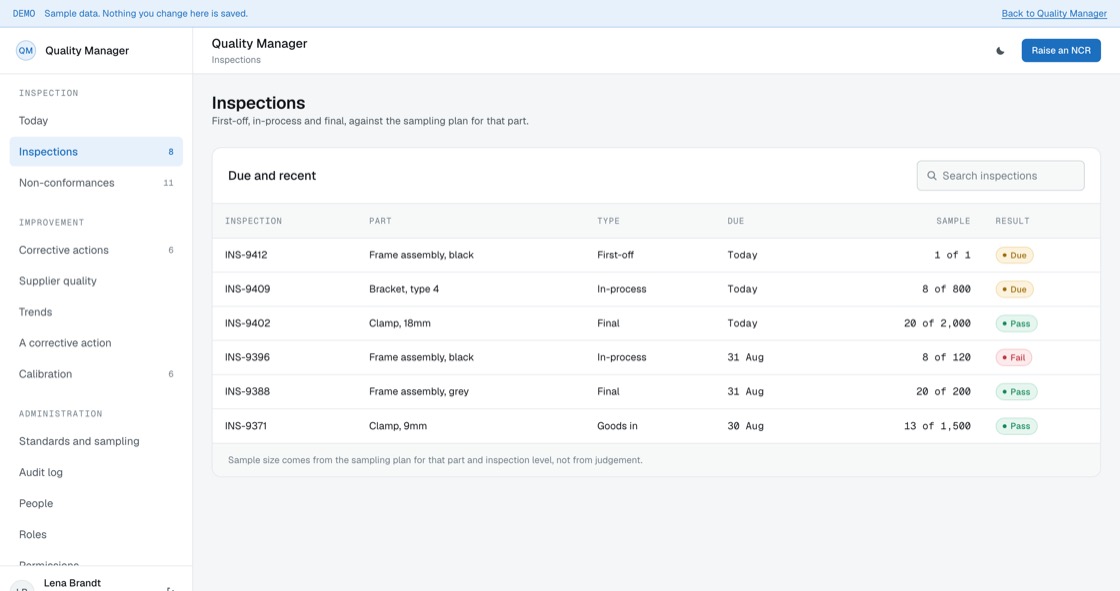Go to Standards and sampling

pyautogui.click(x=96, y=442)
